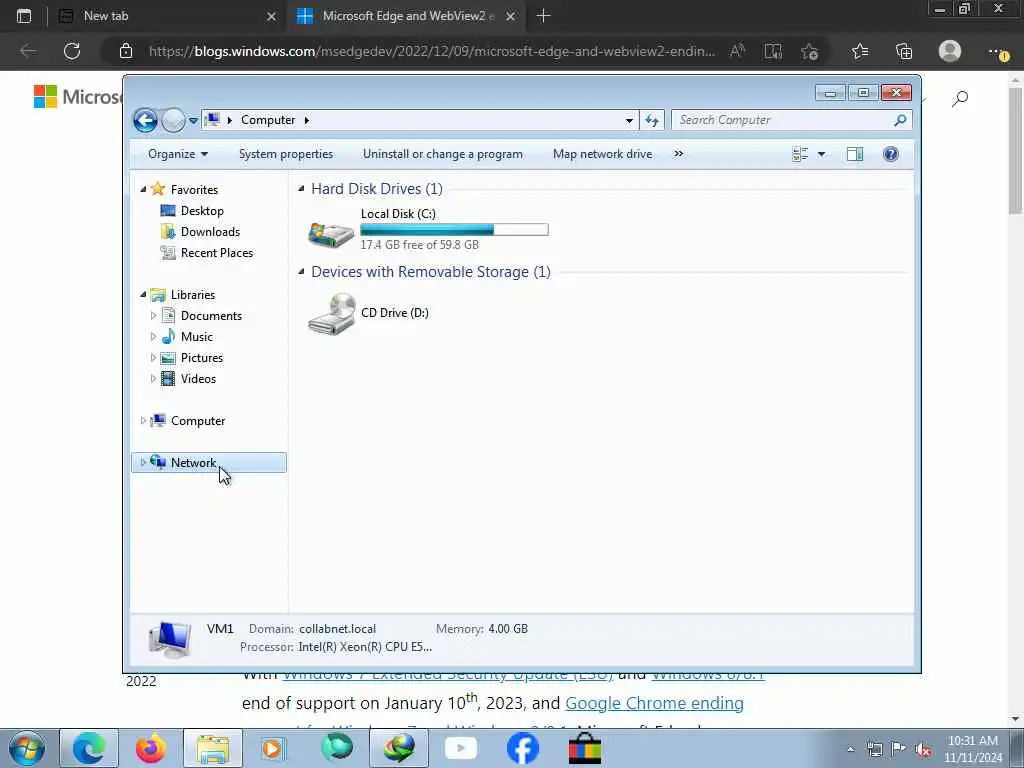Click the Local Disk (C:) usage bar
The height and width of the screenshot is (768, 1024).
[x=455, y=229]
